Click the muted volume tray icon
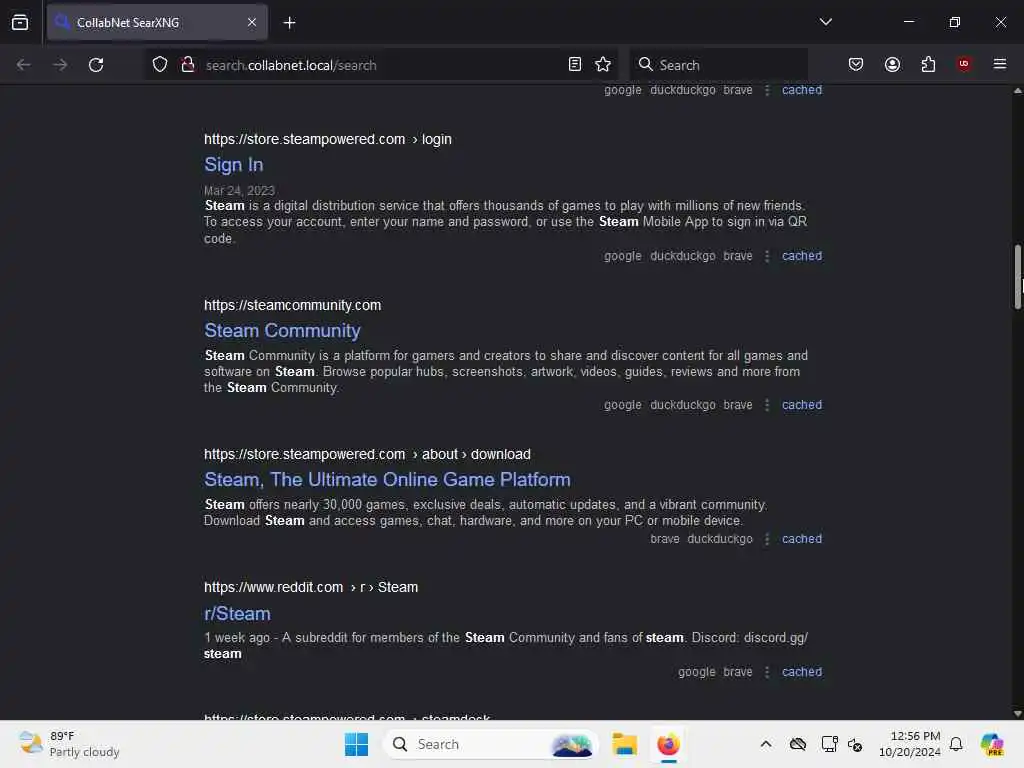The width and height of the screenshot is (1024, 768). [x=855, y=744]
